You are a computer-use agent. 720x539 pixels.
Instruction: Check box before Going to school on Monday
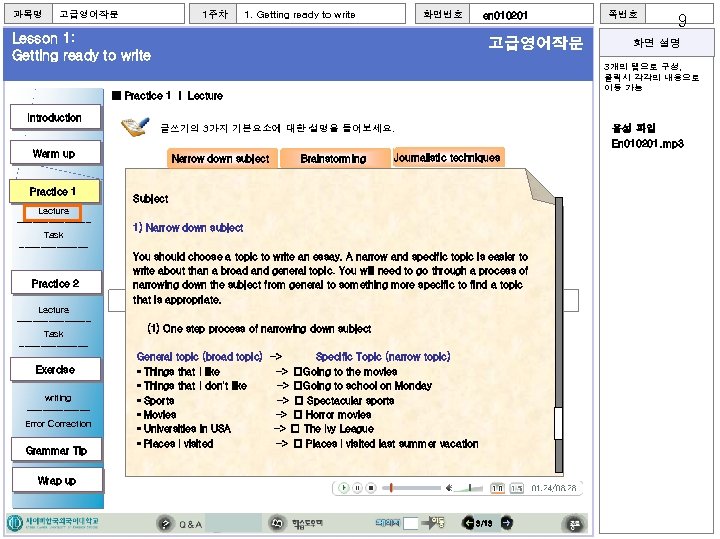298,386
